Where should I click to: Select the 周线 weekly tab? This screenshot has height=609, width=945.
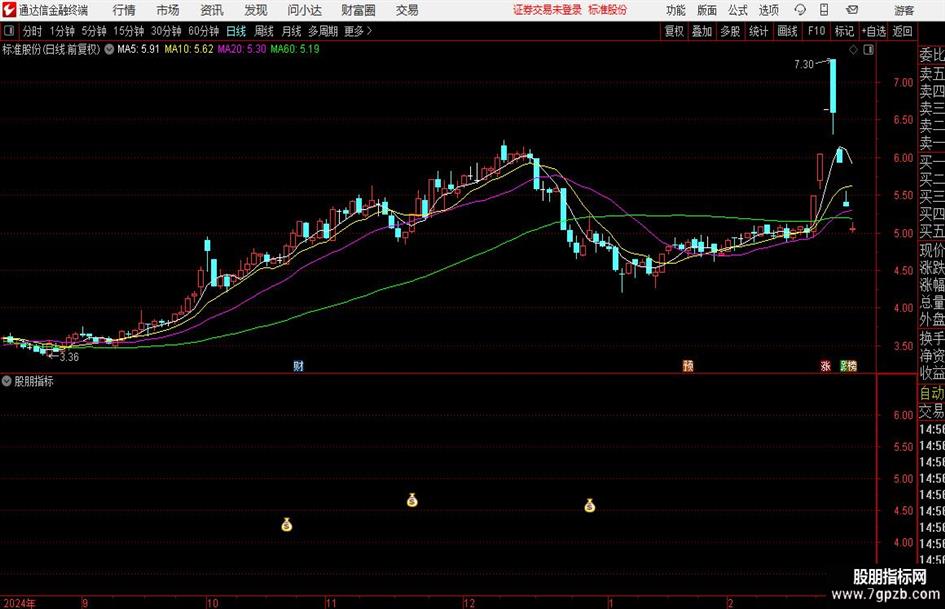click(x=264, y=31)
